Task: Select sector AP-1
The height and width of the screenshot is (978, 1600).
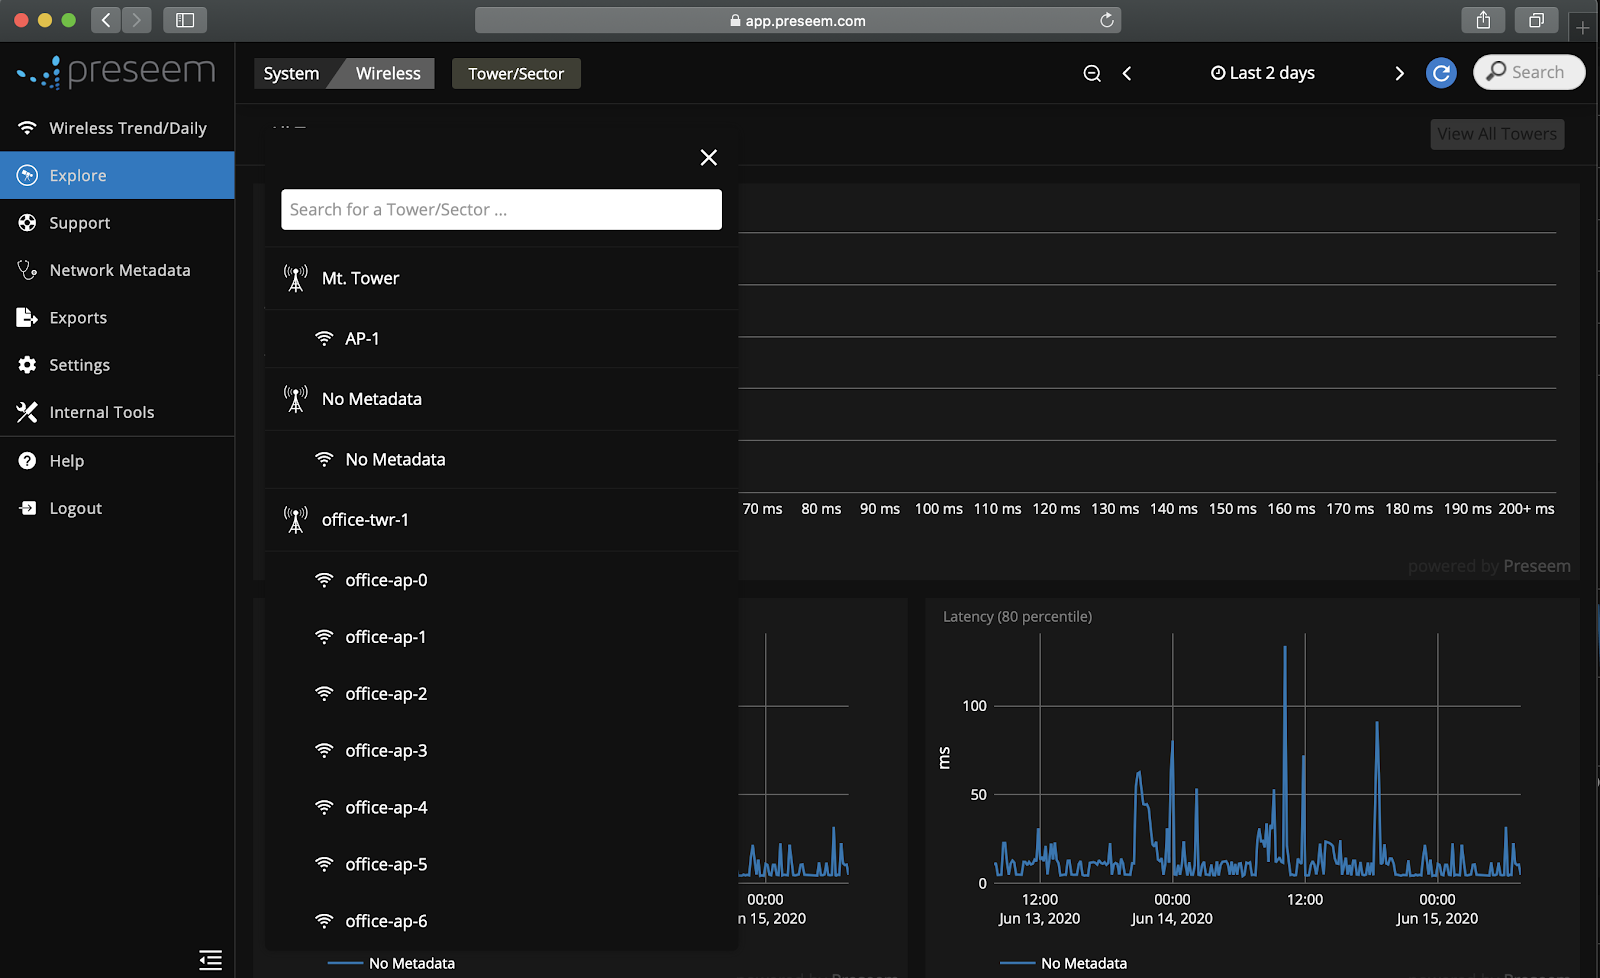Action: pyautogui.click(x=502, y=339)
